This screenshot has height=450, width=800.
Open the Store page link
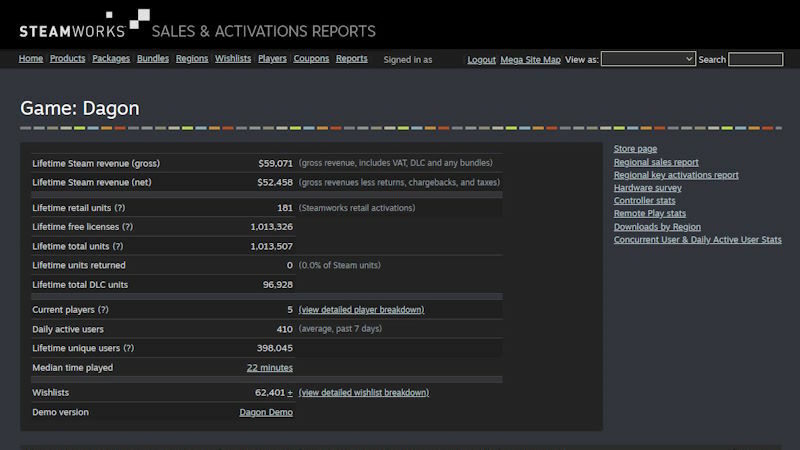(635, 149)
